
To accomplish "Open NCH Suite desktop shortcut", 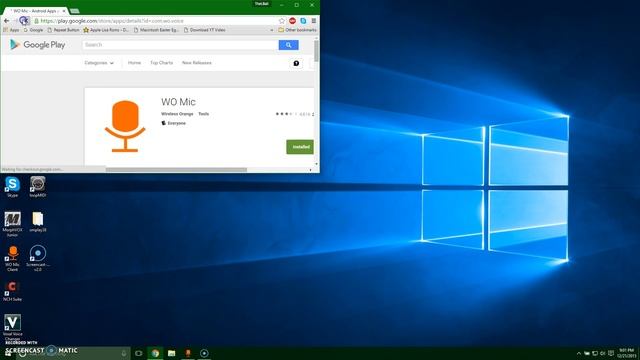I will coord(12,291).
